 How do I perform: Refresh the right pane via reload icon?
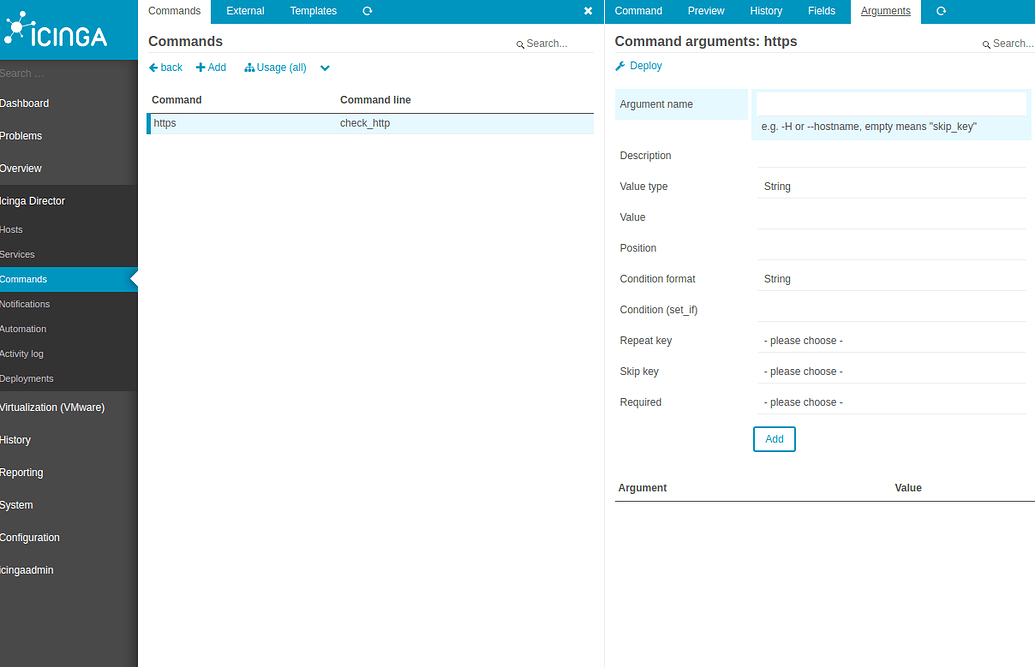pos(940,11)
